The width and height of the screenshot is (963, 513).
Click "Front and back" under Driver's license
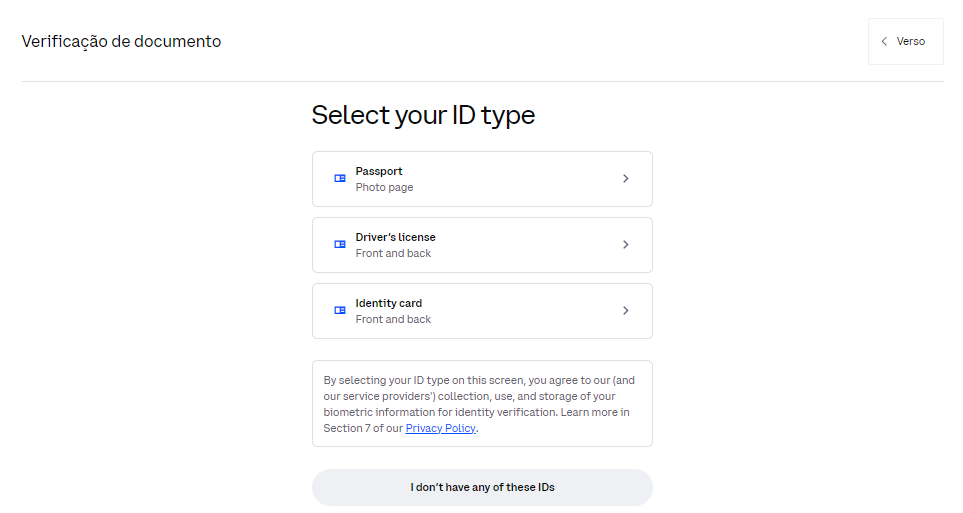[393, 254]
